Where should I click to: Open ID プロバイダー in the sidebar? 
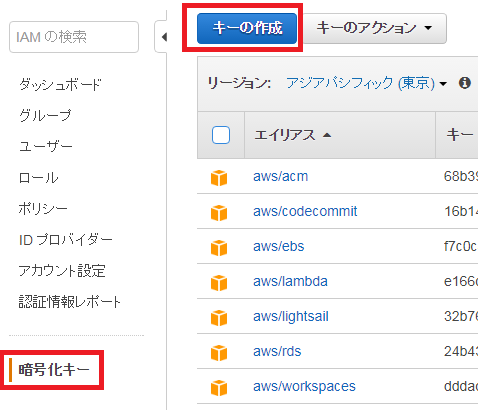[66, 240]
